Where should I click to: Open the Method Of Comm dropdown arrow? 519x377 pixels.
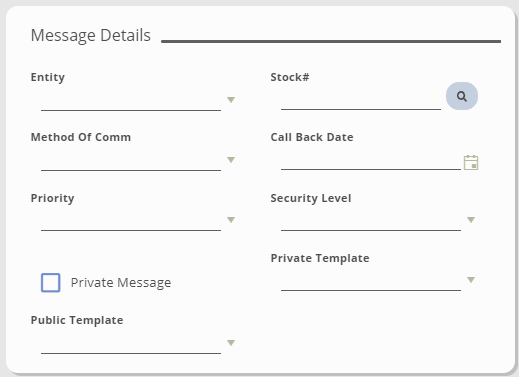click(231, 160)
